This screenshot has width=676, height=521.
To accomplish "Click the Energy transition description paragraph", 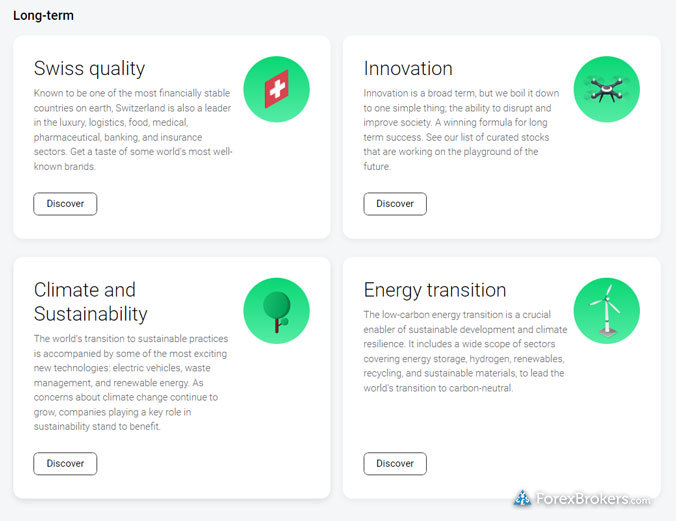I will coord(465,351).
